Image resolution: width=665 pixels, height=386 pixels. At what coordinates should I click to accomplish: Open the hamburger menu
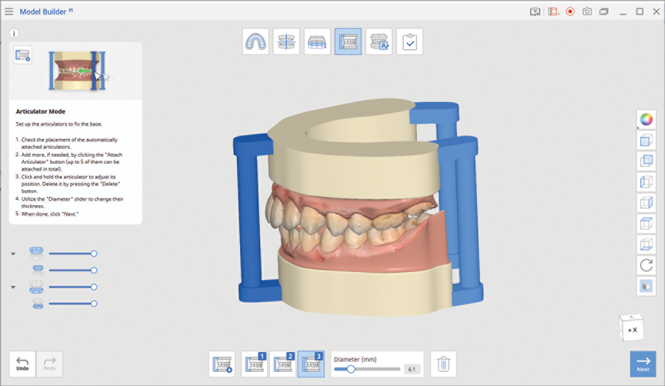[9, 11]
